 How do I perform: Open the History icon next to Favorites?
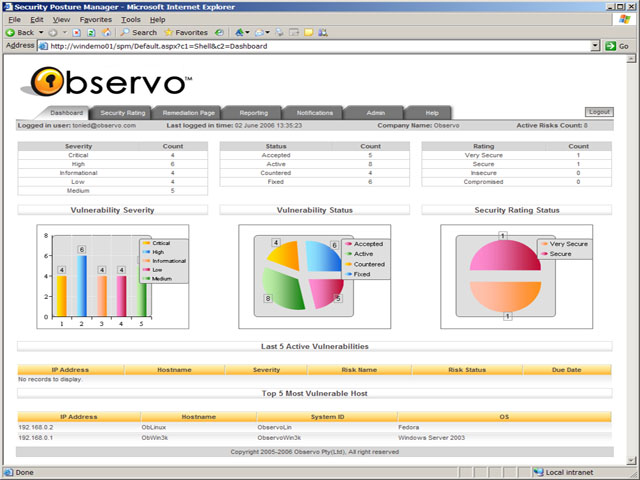tap(219, 33)
